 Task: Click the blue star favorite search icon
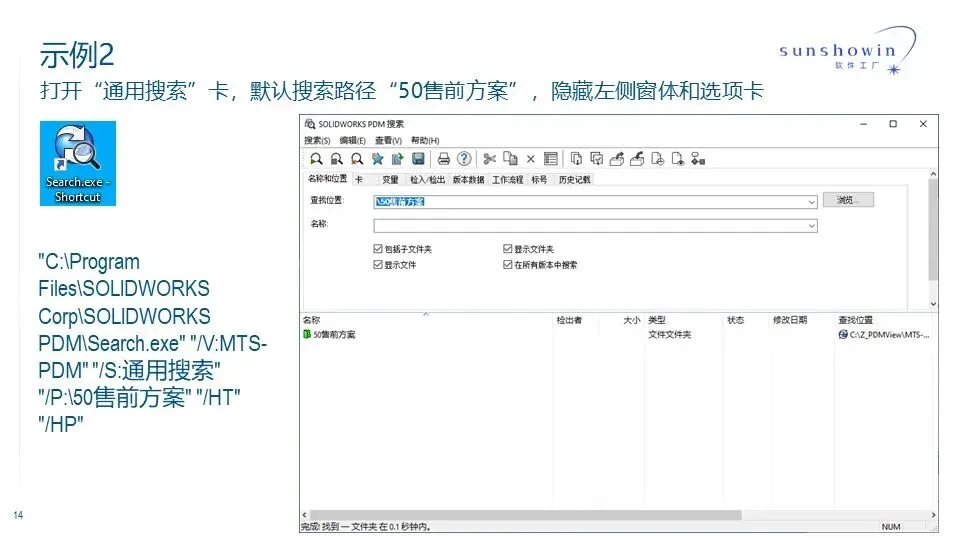377,159
